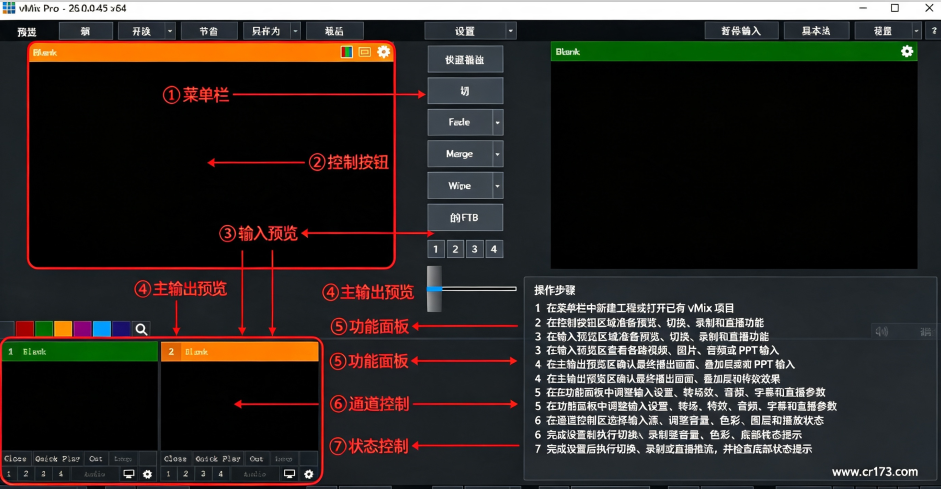This screenshot has height=489, width=941.
Task: Toggle Loop on input 2
Action: [284, 459]
